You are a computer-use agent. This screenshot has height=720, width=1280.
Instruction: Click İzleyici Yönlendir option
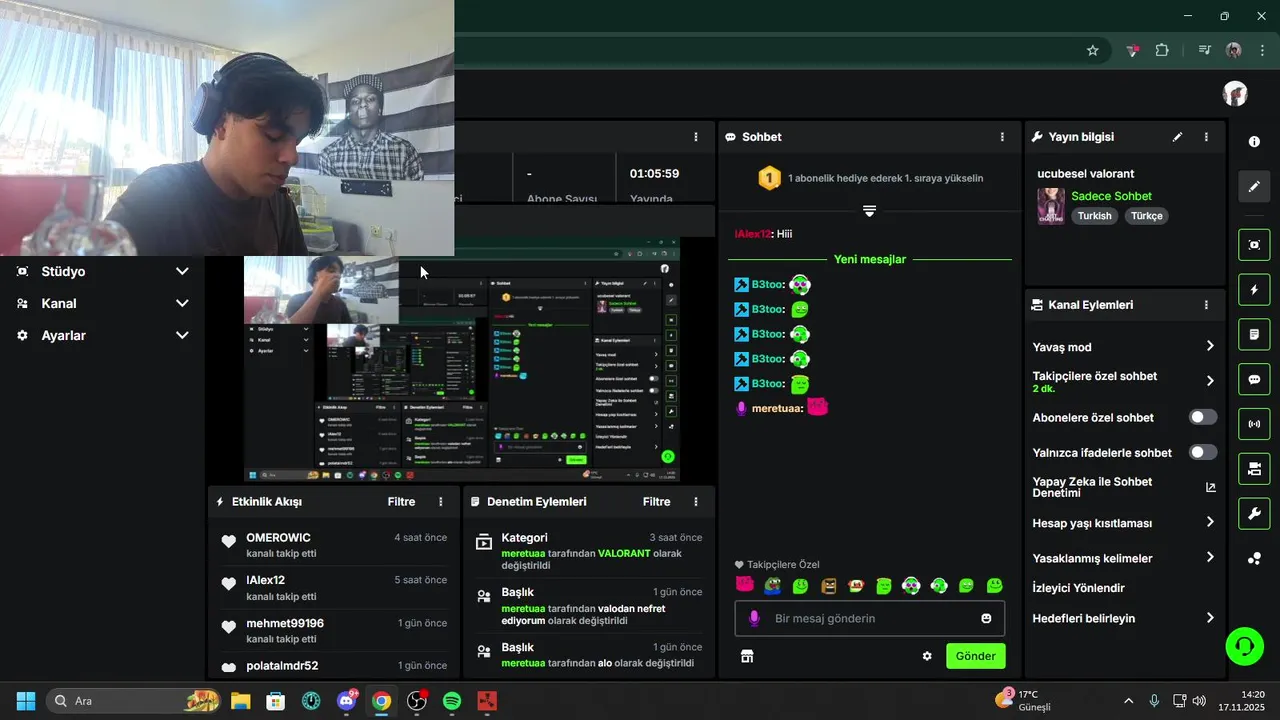[1078, 588]
